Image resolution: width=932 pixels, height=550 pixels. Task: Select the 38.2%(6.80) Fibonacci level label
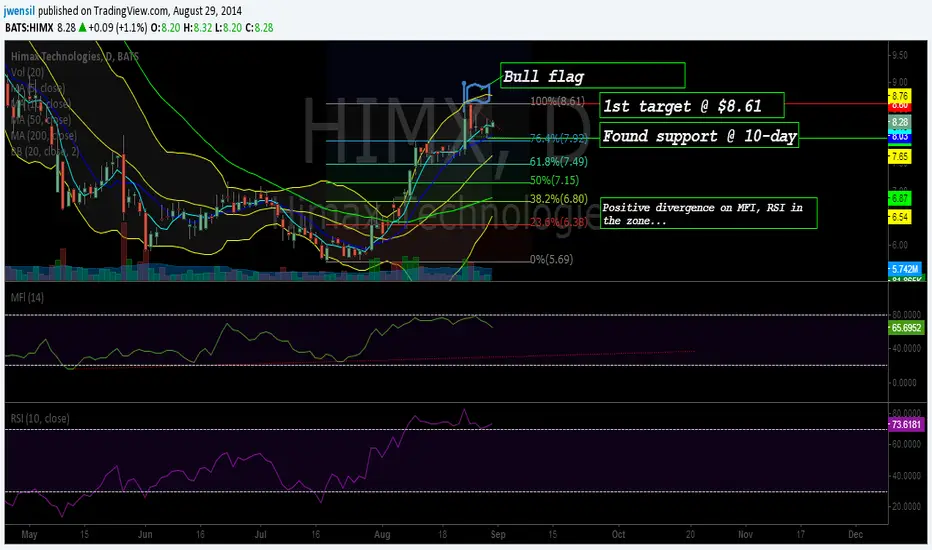(x=558, y=199)
